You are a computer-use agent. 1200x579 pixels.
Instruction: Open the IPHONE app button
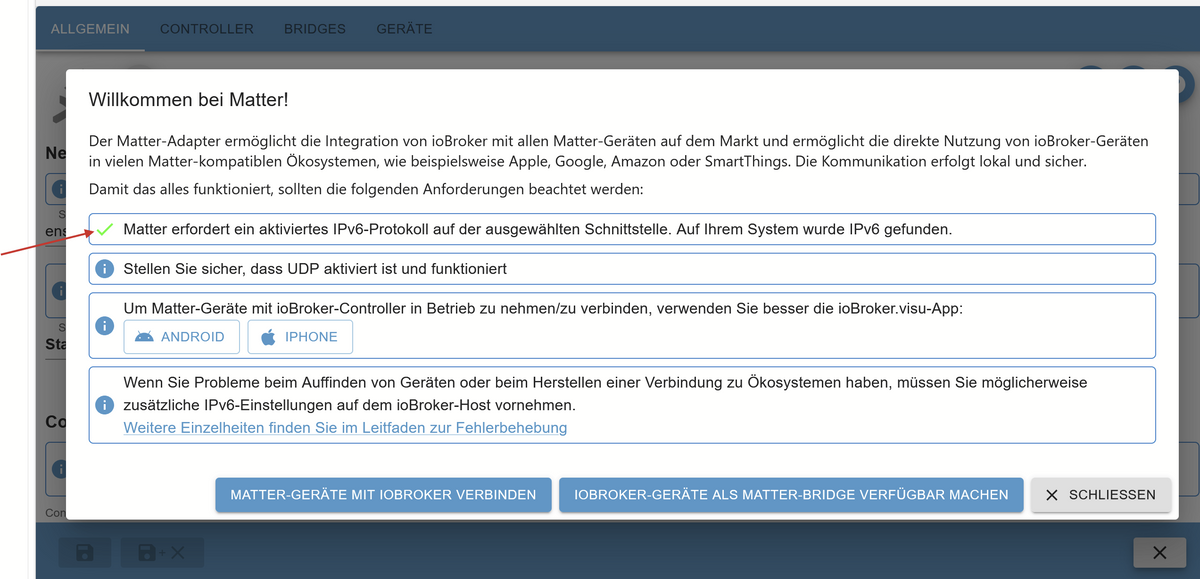300,337
